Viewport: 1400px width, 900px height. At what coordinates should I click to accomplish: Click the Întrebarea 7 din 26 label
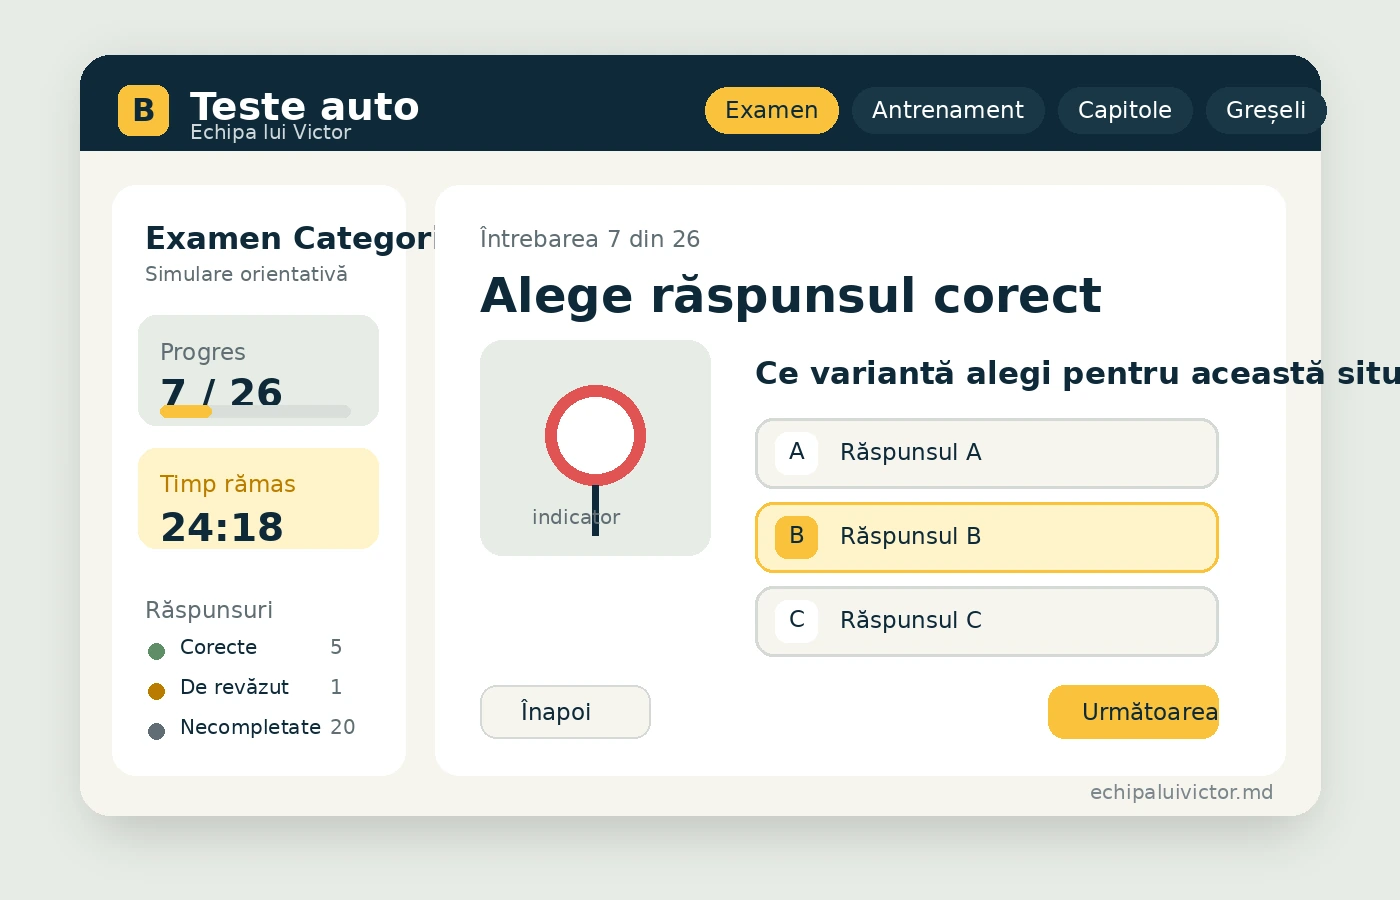click(x=590, y=239)
